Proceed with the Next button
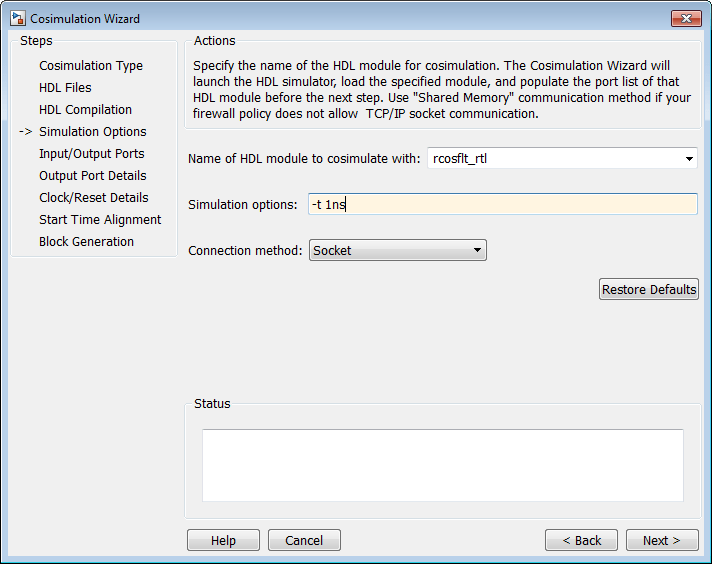The height and width of the screenshot is (564, 712). click(x=661, y=540)
